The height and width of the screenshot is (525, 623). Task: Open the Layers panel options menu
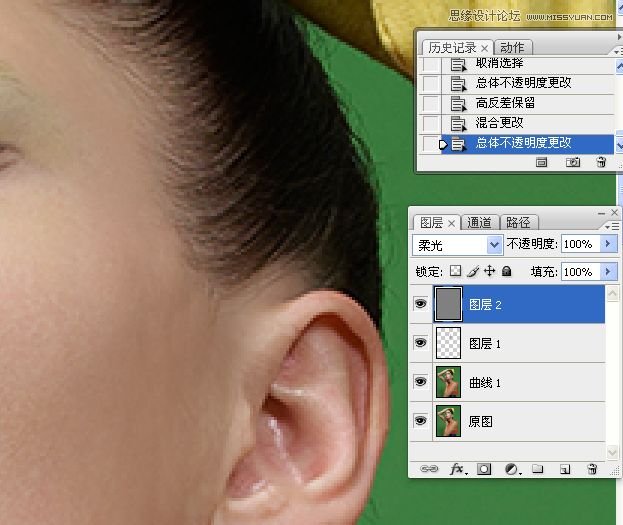612,227
